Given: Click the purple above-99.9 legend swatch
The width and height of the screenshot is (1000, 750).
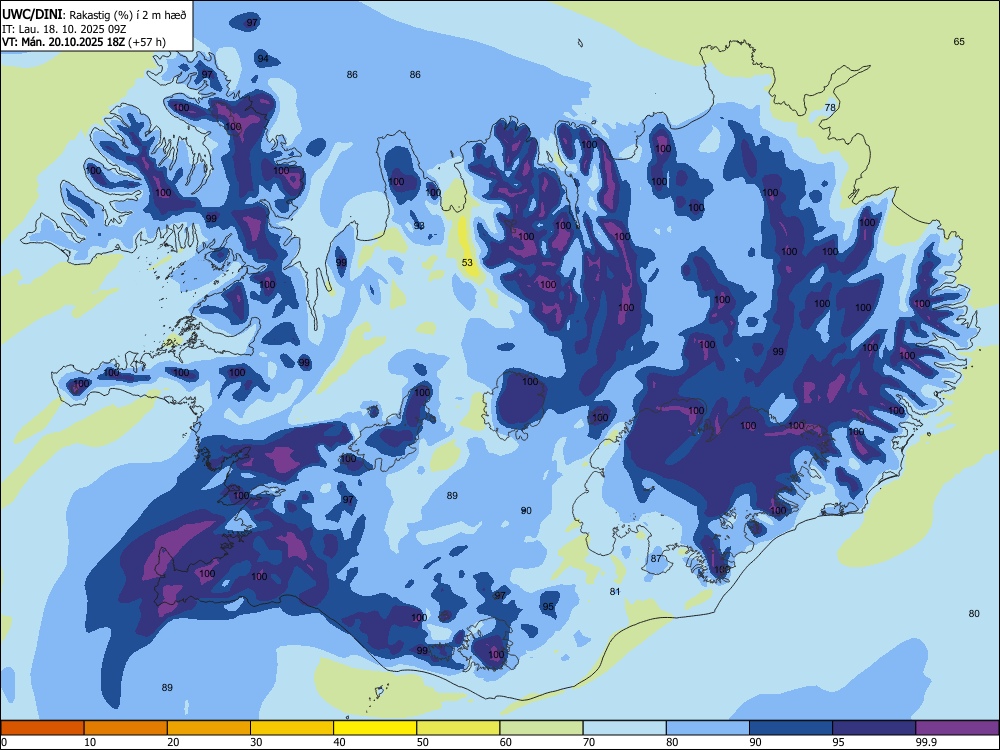Looking at the screenshot, I should (957, 728).
